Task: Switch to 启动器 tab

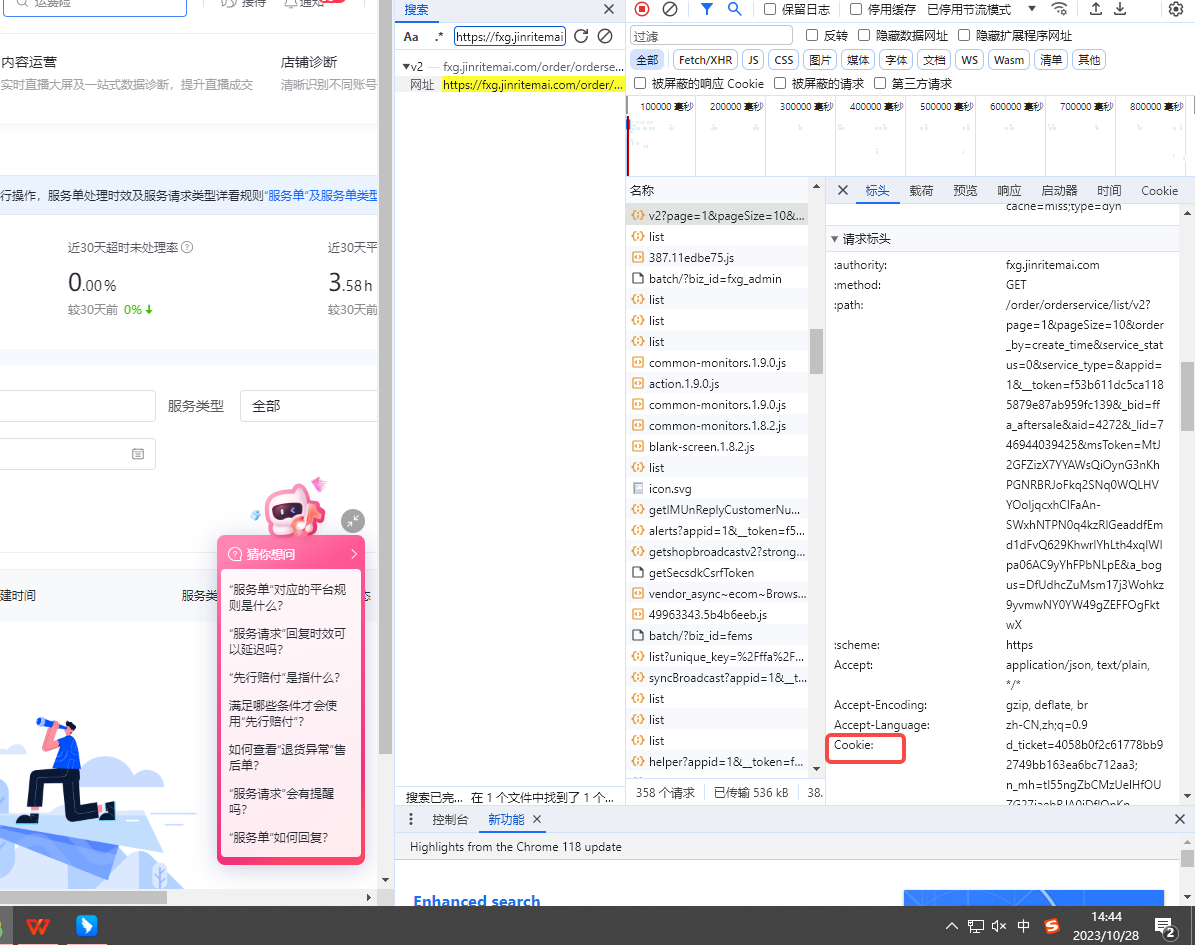Action: [x=1059, y=191]
